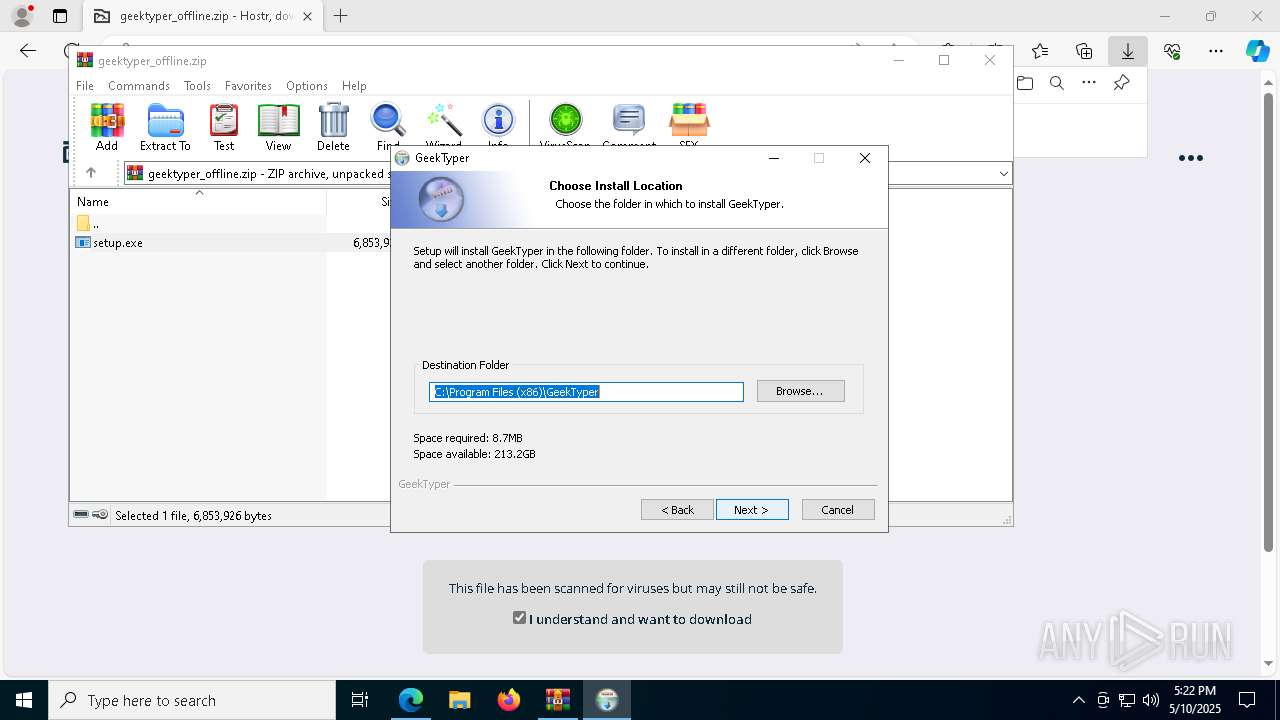Go up one folder in WinRAR
Screen dimensions: 1280x720
click(x=90, y=173)
